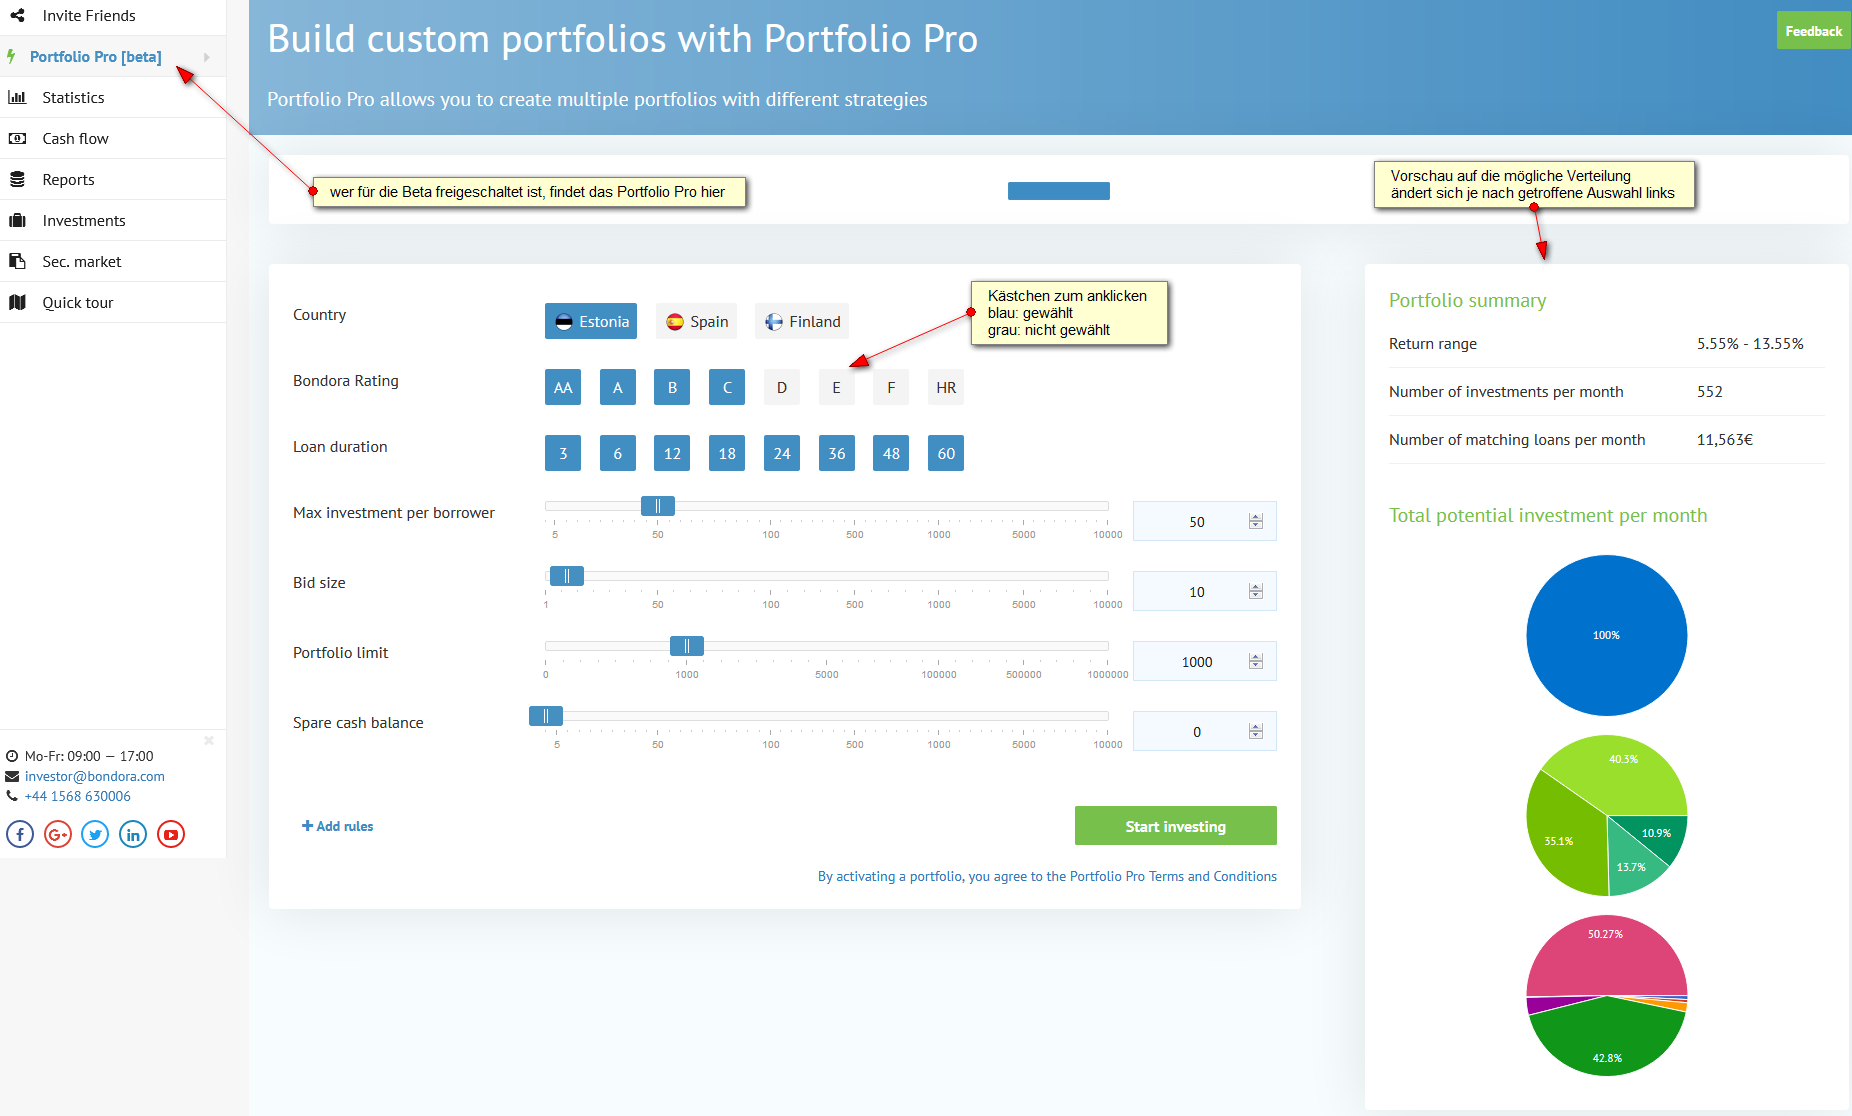Click the Bid size stepper arrows

pyautogui.click(x=1256, y=591)
